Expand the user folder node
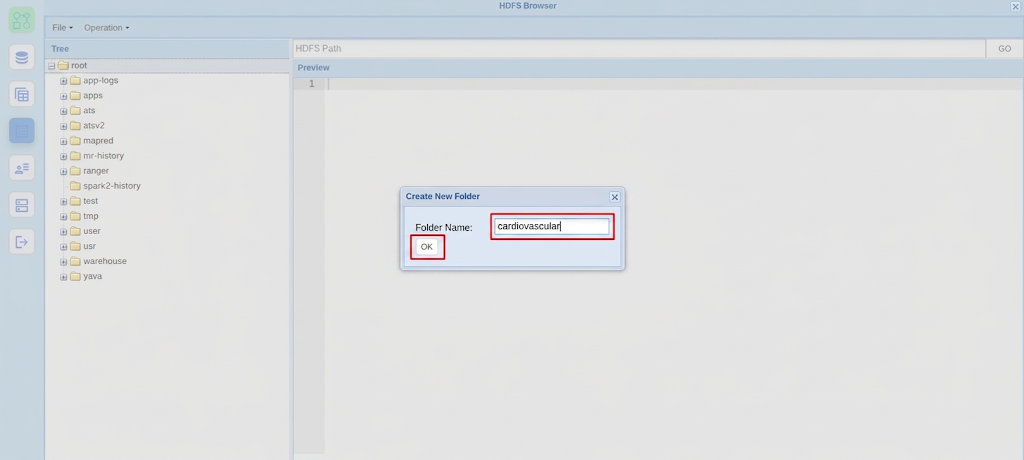This screenshot has width=1024, height=460. pyautogui.click(x=63, y=231)
